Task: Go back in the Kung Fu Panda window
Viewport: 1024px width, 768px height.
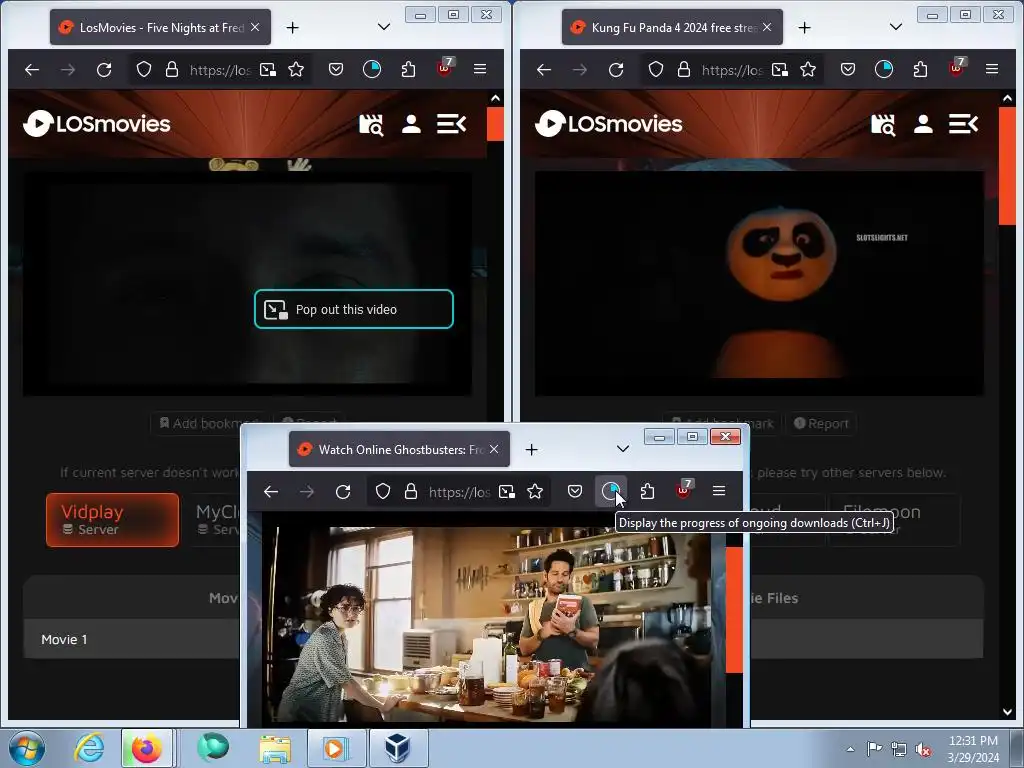Action: [x=544, y=69]
